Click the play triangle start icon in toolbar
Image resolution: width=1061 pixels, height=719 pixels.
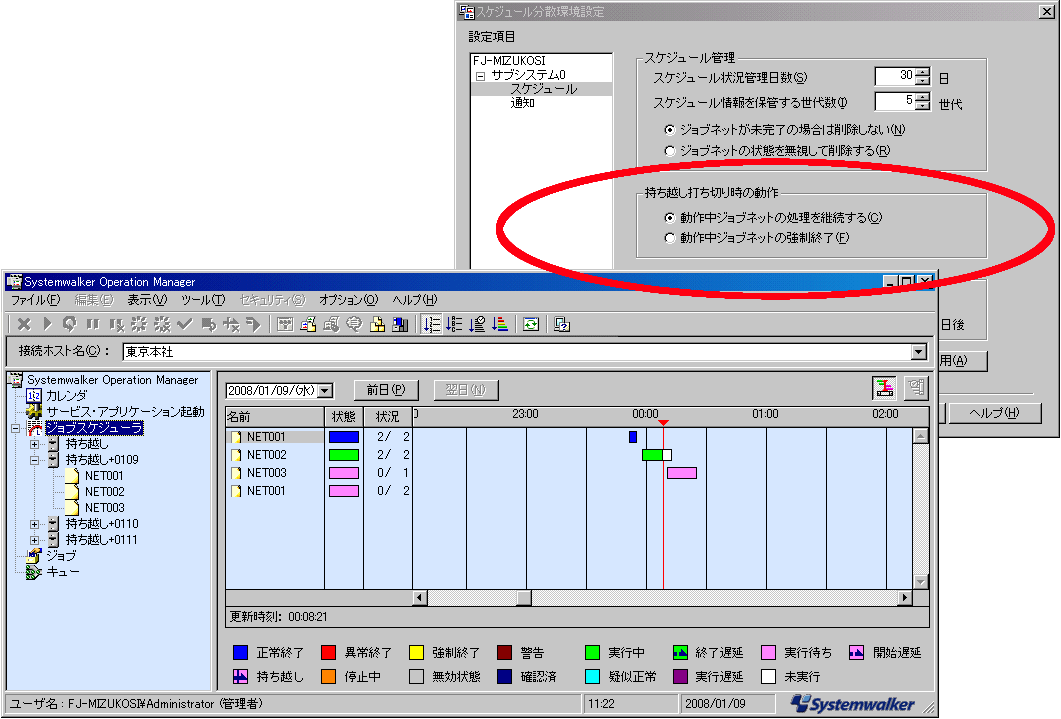(x=47, y=325)
